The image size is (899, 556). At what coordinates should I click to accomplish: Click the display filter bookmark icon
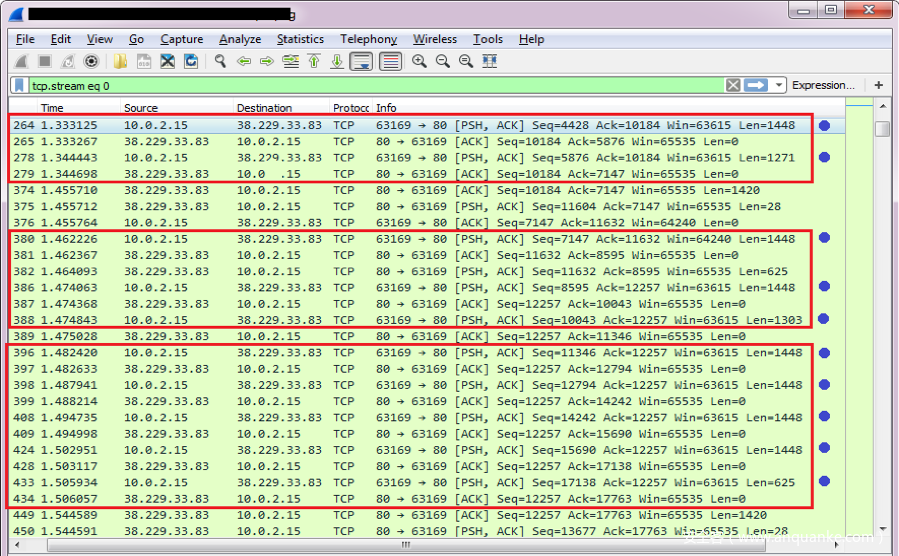[19, 86]
